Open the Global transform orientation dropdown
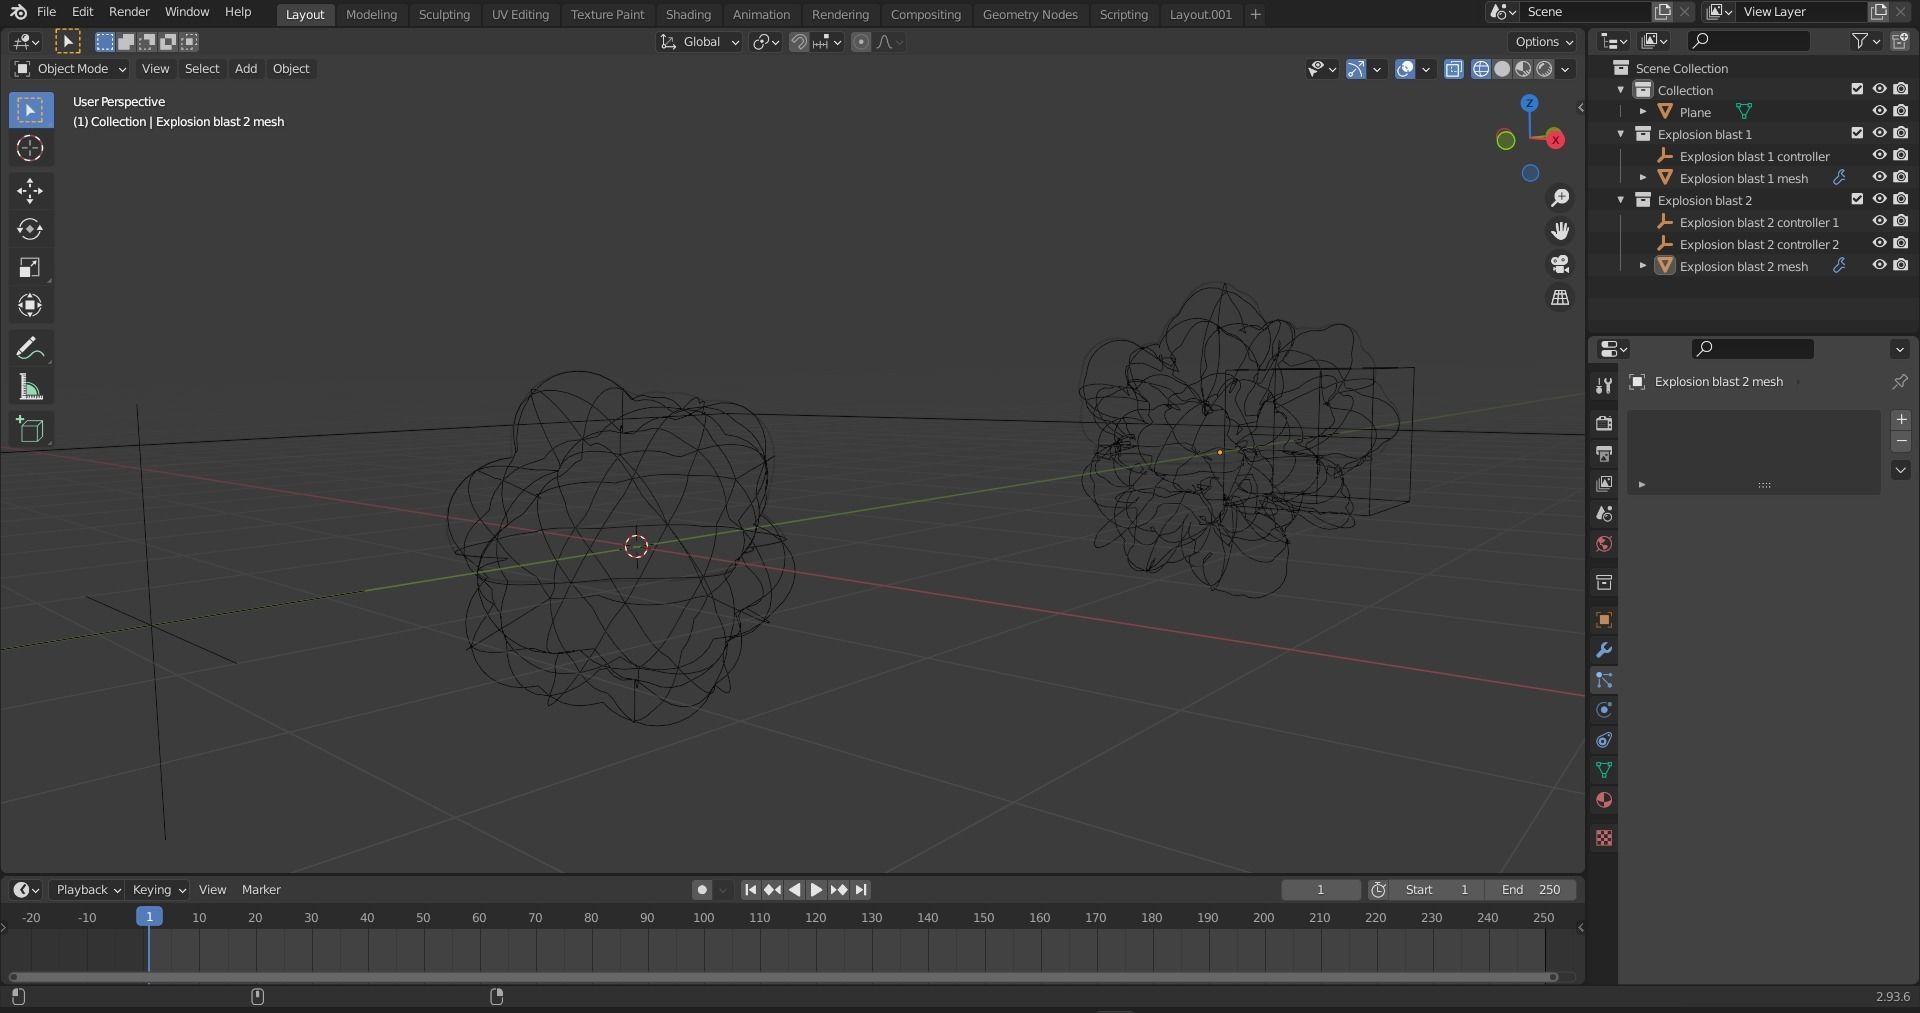 pos(699,42)
